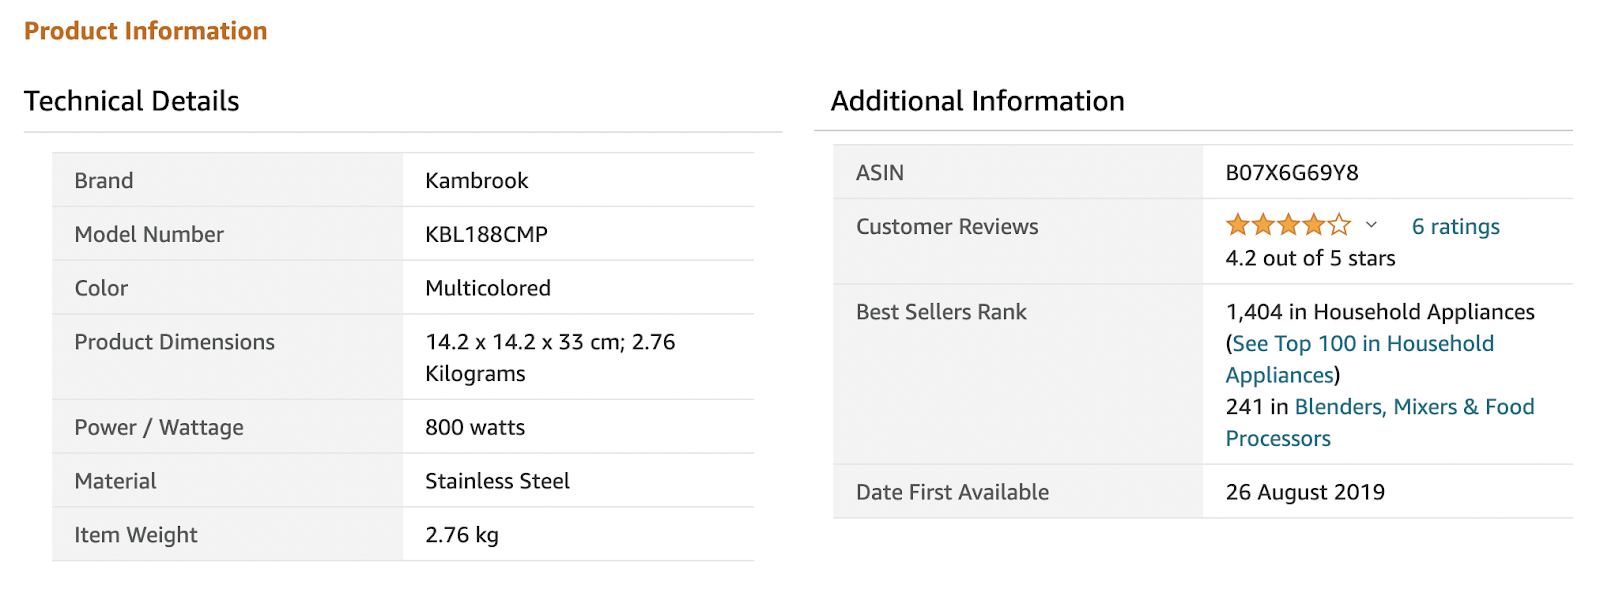Click model number KBL188CMP

(x=486, y=235)
